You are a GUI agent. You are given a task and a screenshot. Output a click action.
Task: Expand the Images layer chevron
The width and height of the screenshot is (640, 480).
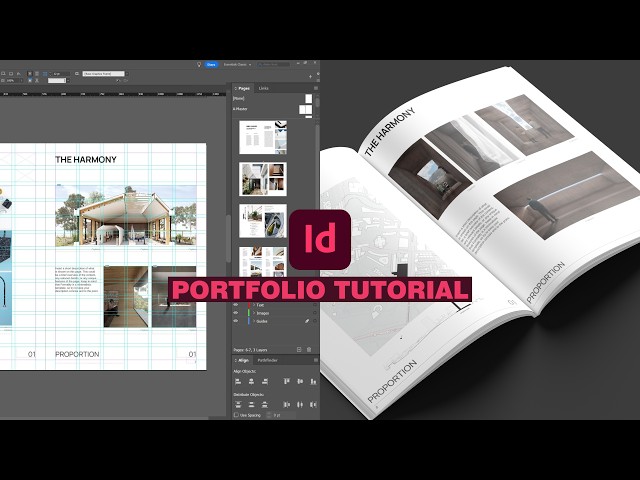coord(253,313)
